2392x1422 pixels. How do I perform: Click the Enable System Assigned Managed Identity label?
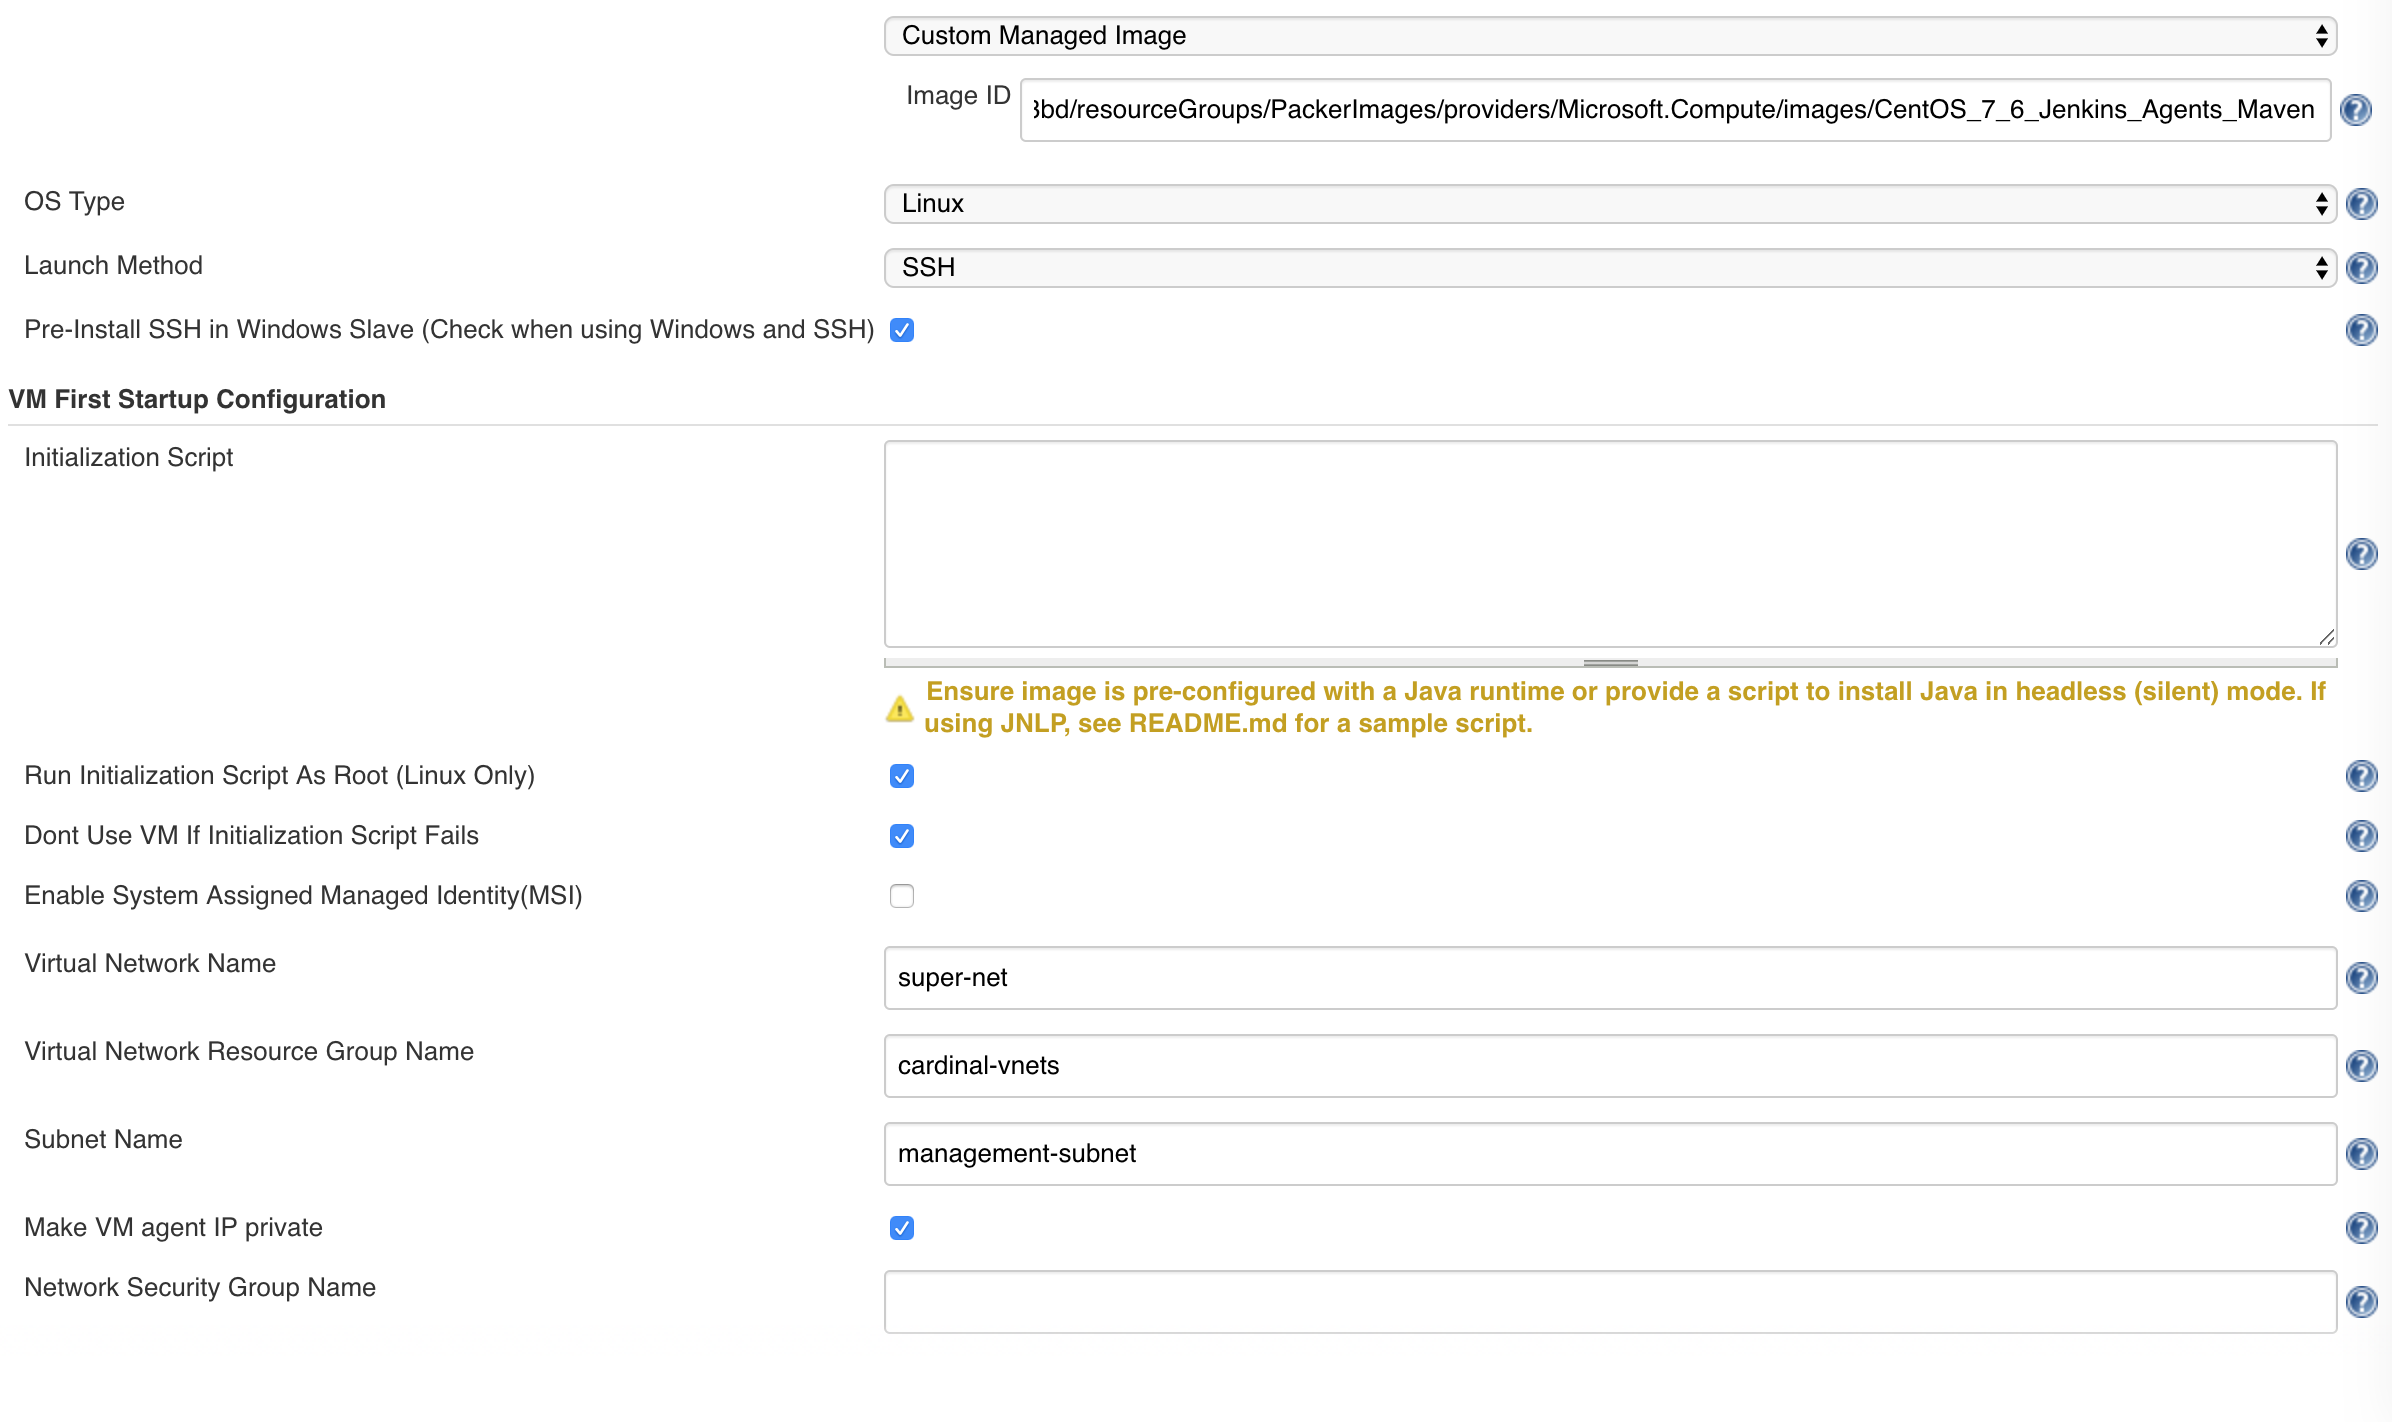coord(303,896)
